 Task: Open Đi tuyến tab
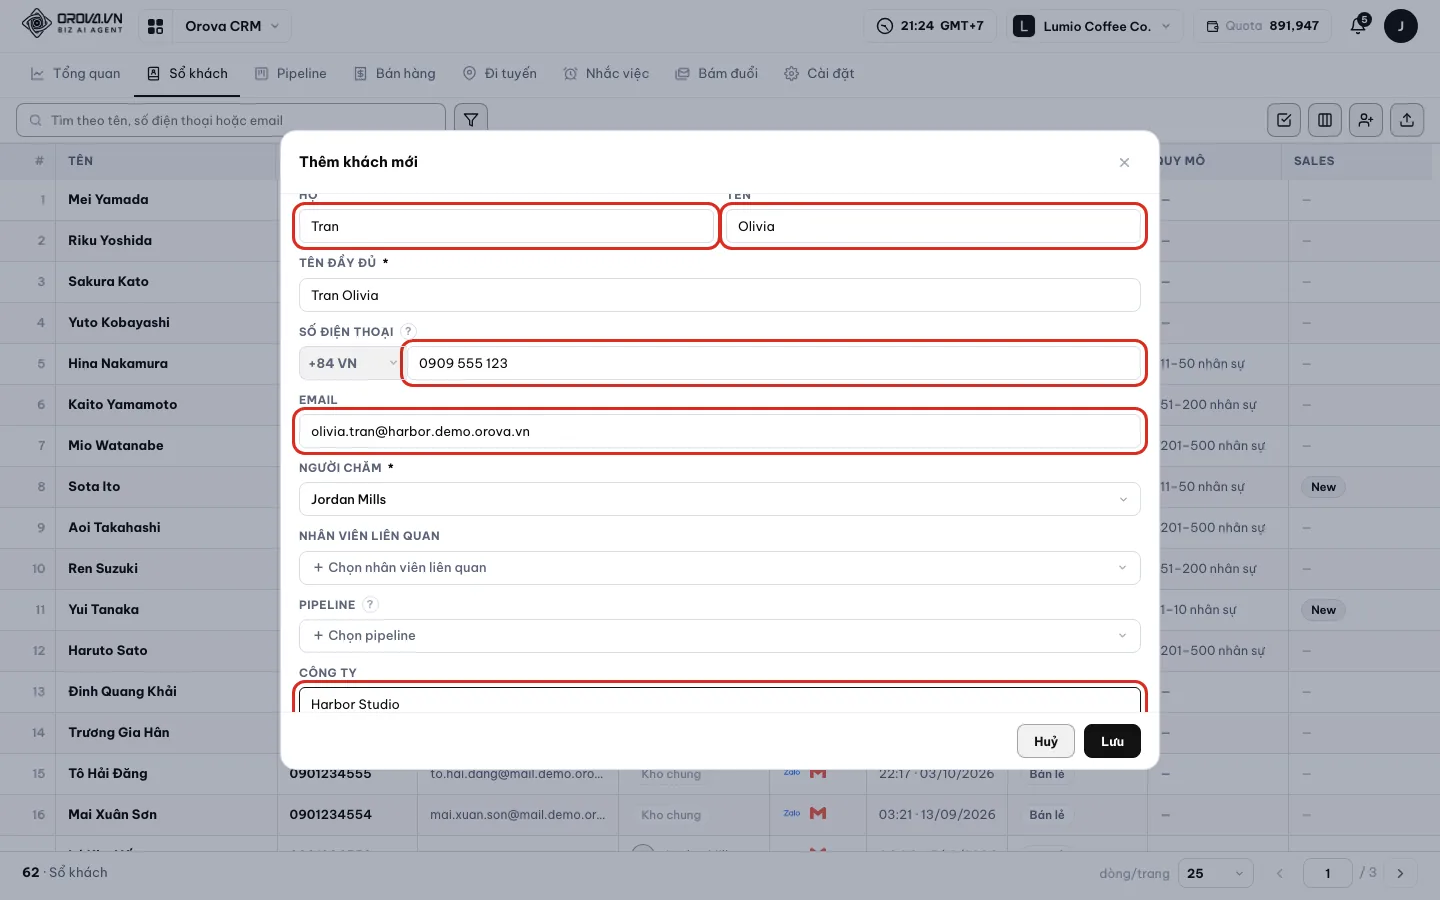[500, 73]
